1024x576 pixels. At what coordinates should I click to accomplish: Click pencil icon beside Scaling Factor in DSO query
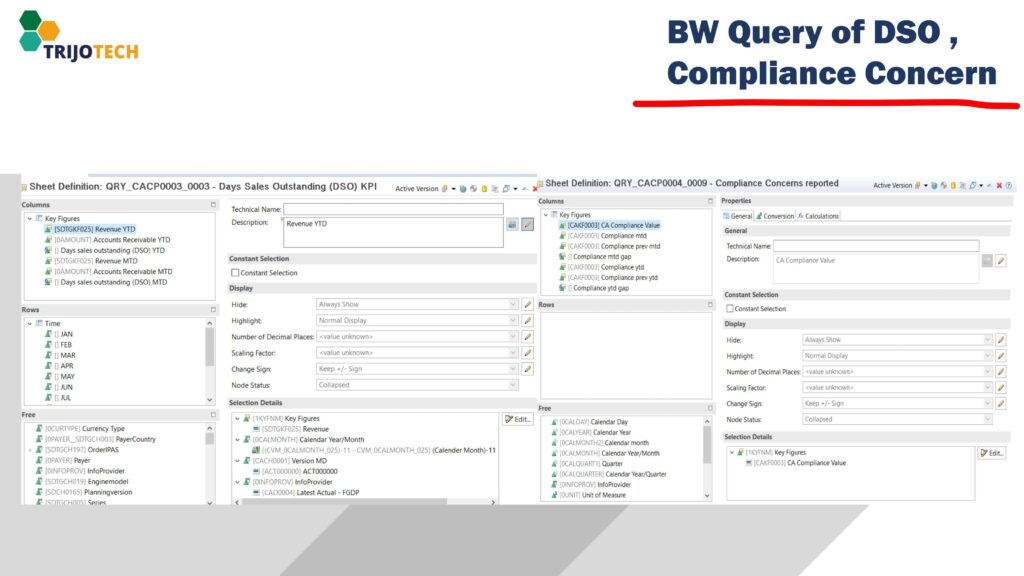coord(528,353)
